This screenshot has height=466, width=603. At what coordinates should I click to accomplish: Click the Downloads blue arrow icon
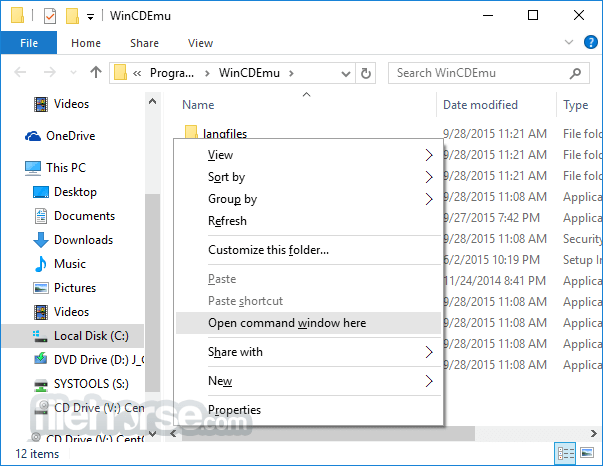click(x=41, y=240)
